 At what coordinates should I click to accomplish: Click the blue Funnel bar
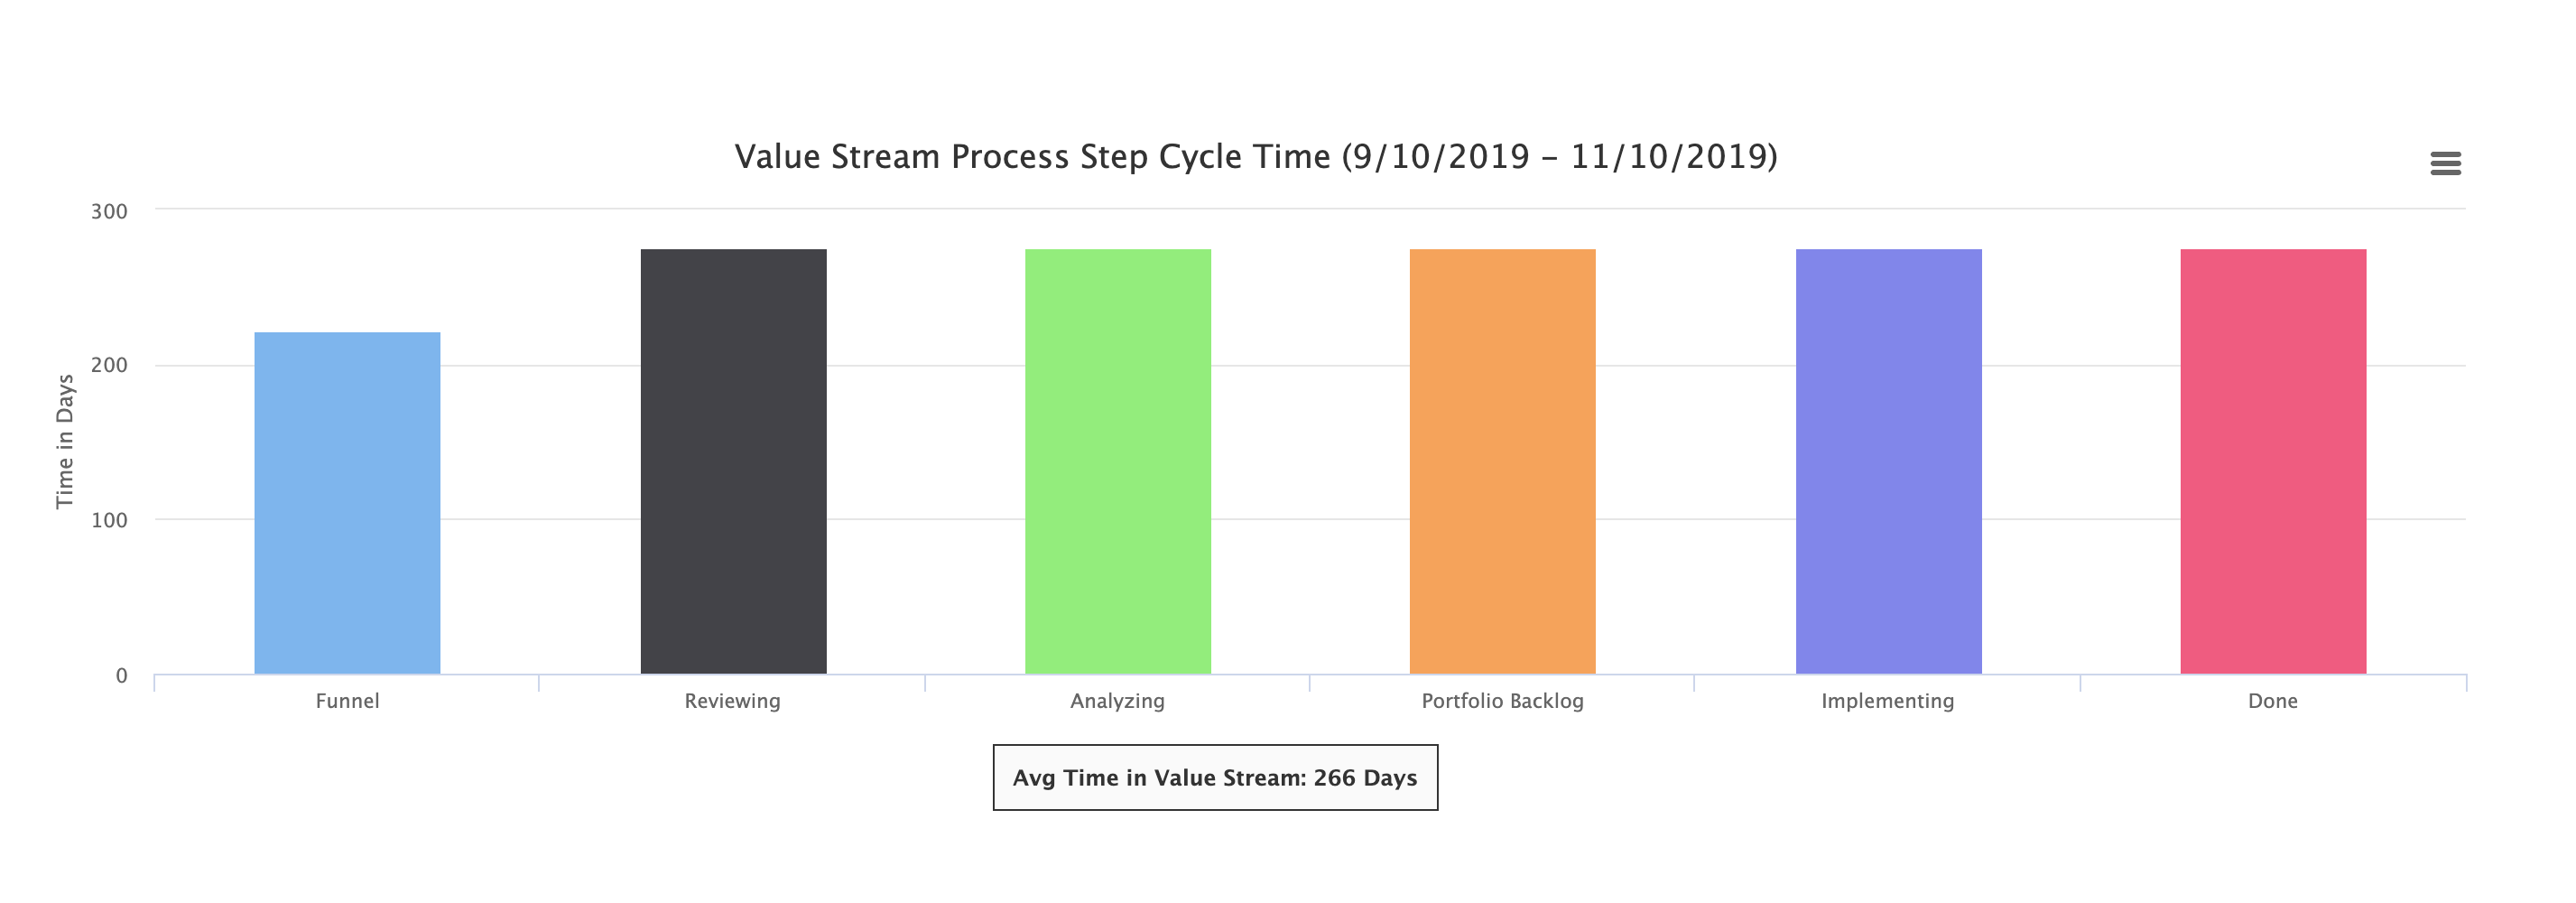point(347,502)
